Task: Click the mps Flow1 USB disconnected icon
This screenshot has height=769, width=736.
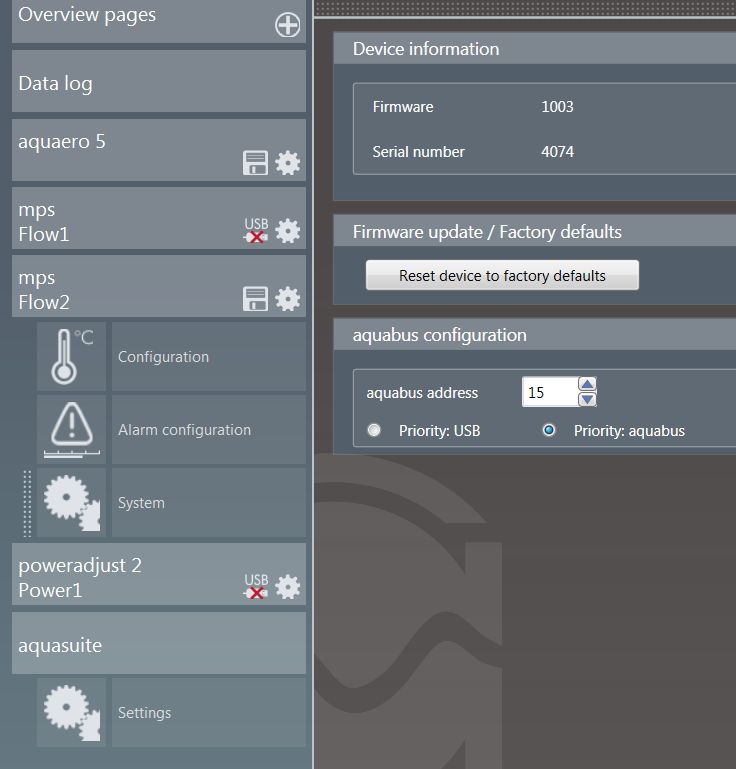Action: coord(256,231)
